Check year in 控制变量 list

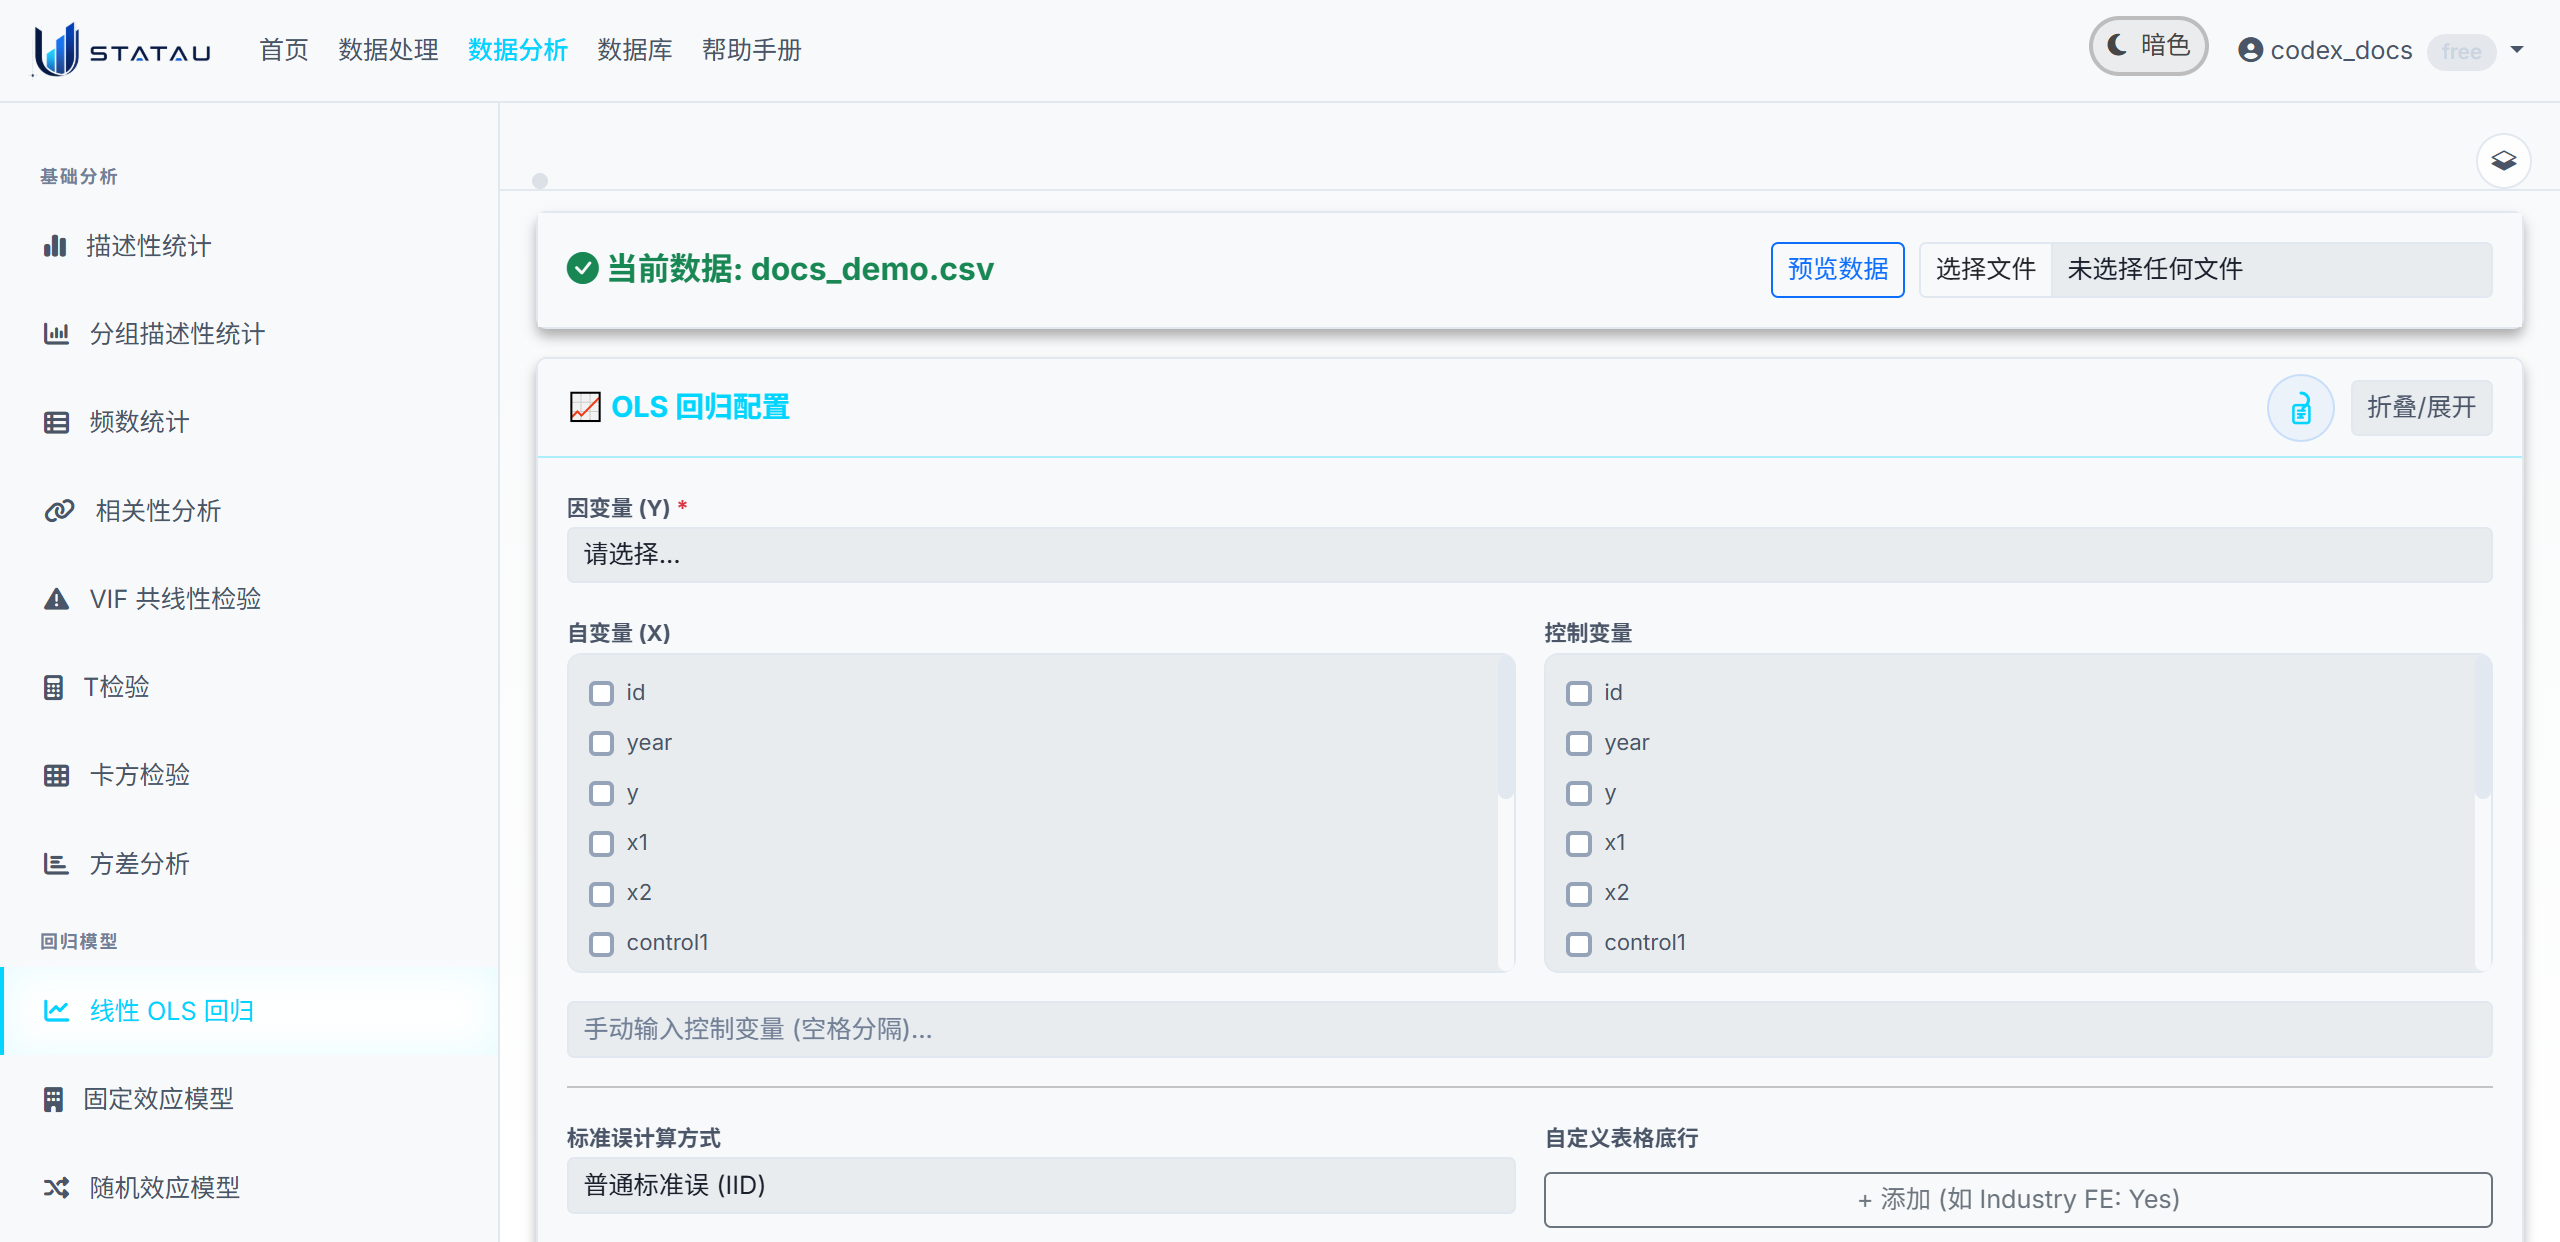(1579, 743)
